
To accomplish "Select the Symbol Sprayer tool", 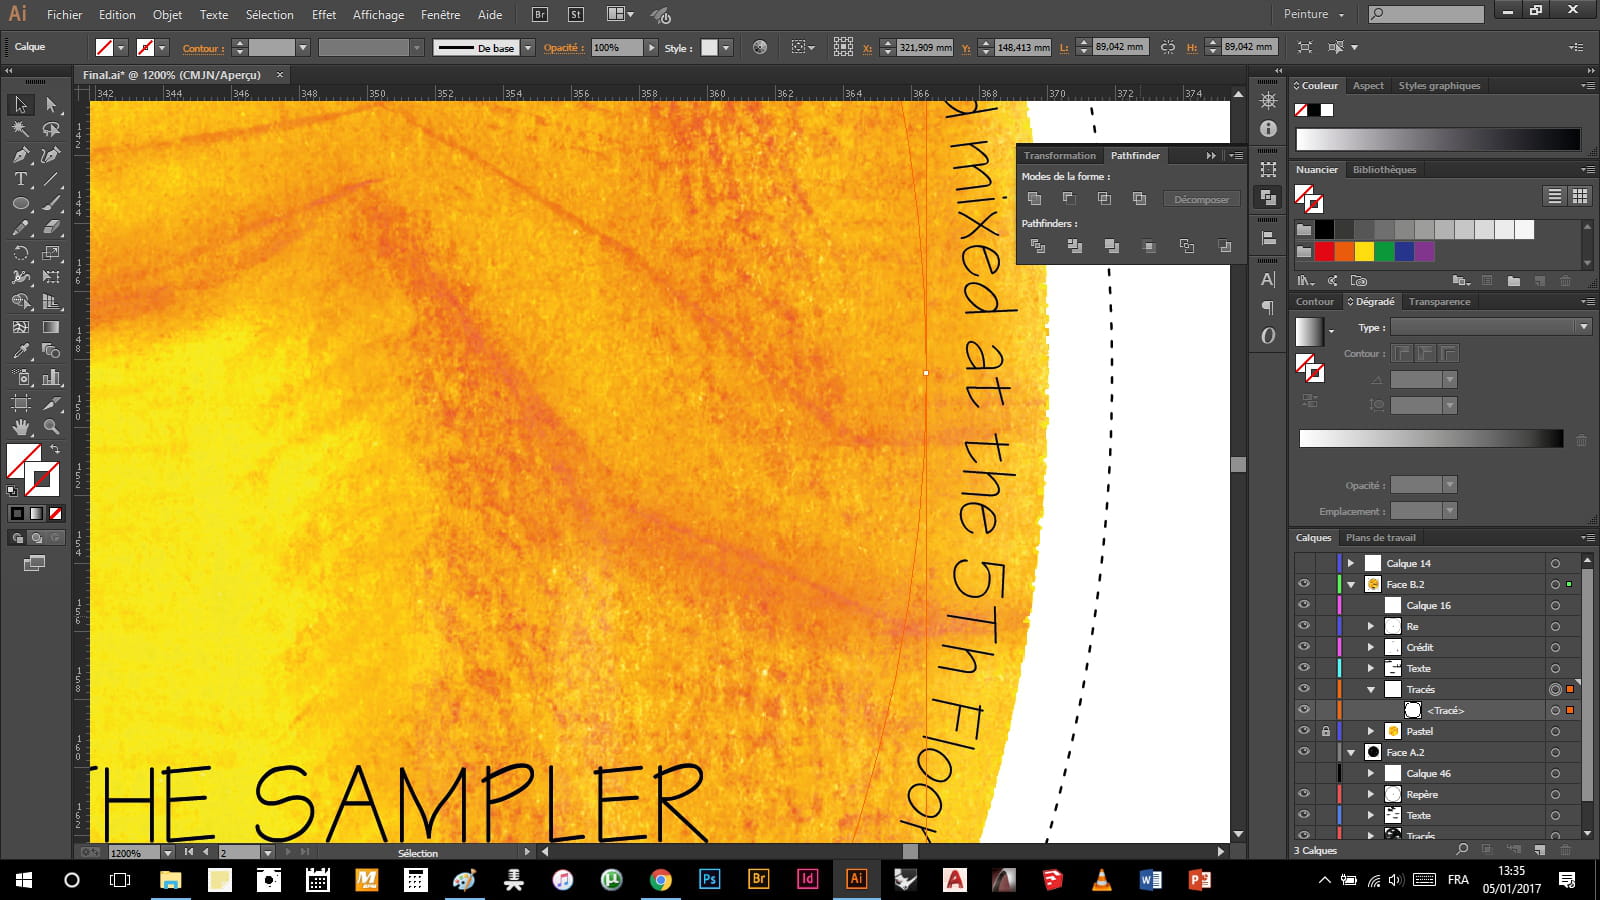I will coord(21,377).
